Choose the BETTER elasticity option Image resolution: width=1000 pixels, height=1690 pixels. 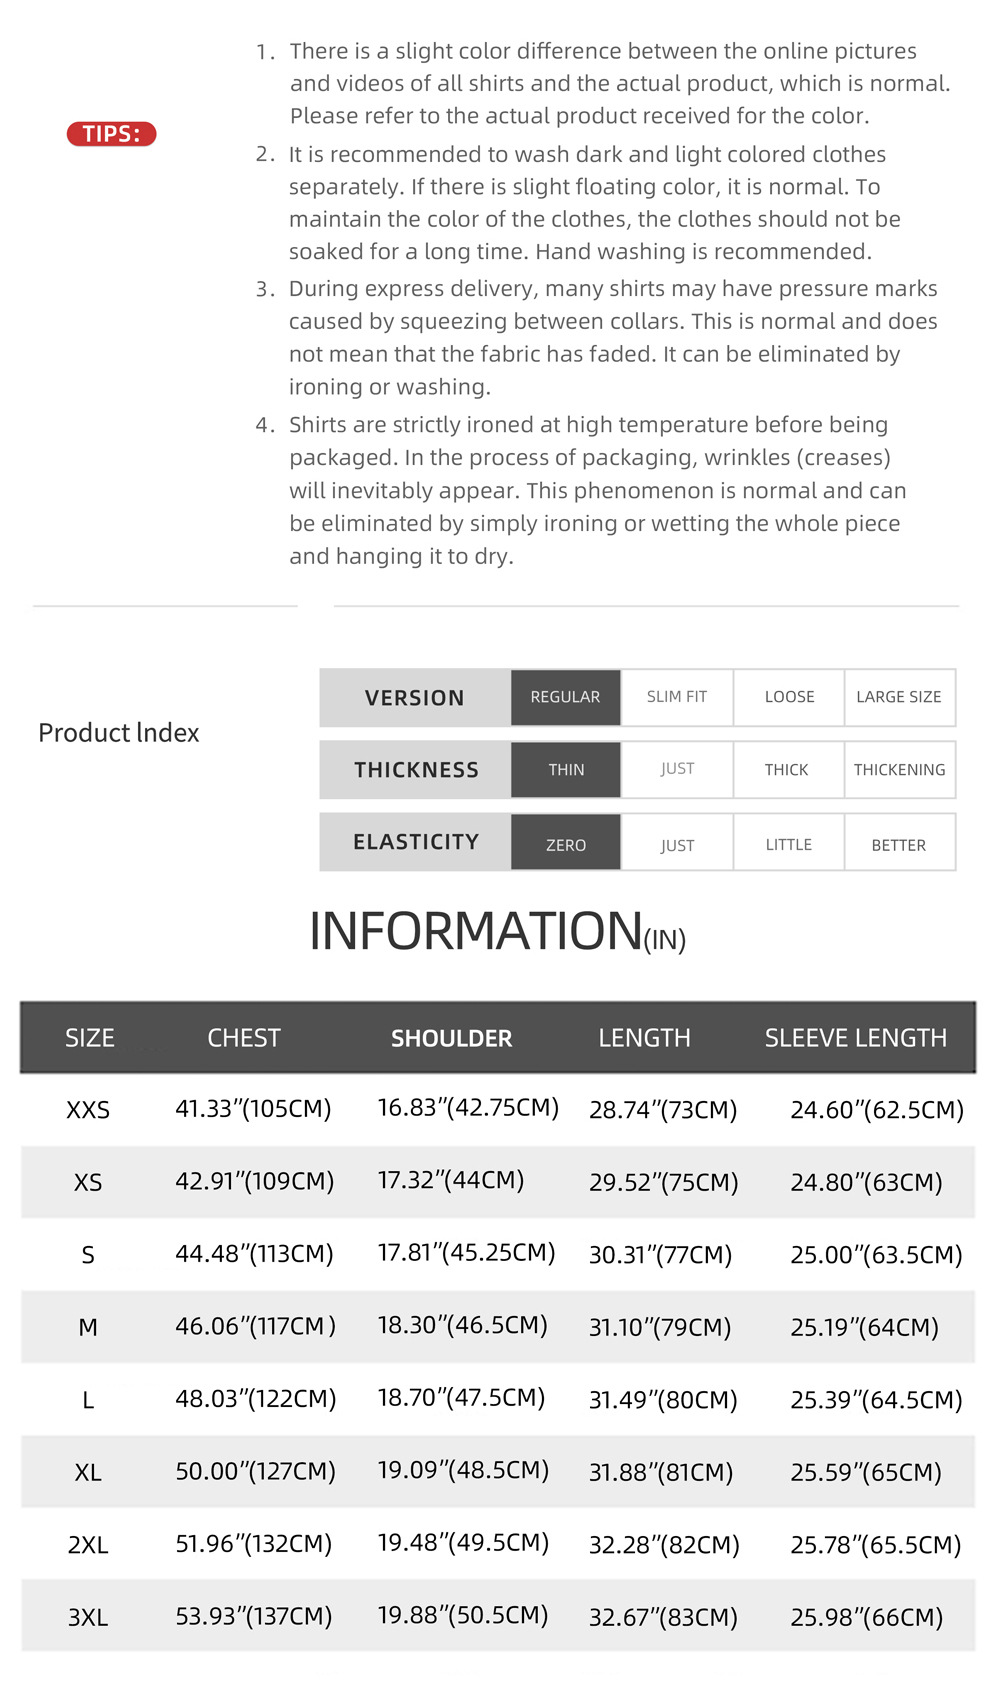(x=899, y=842)
